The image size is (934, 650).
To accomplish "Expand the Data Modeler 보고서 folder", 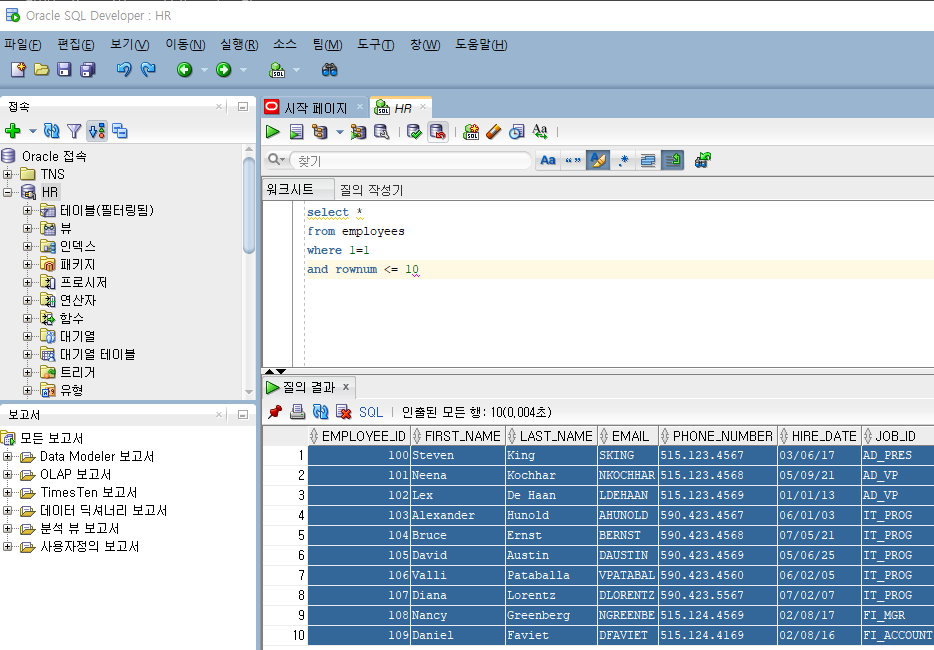I will [x=8, y=457].
